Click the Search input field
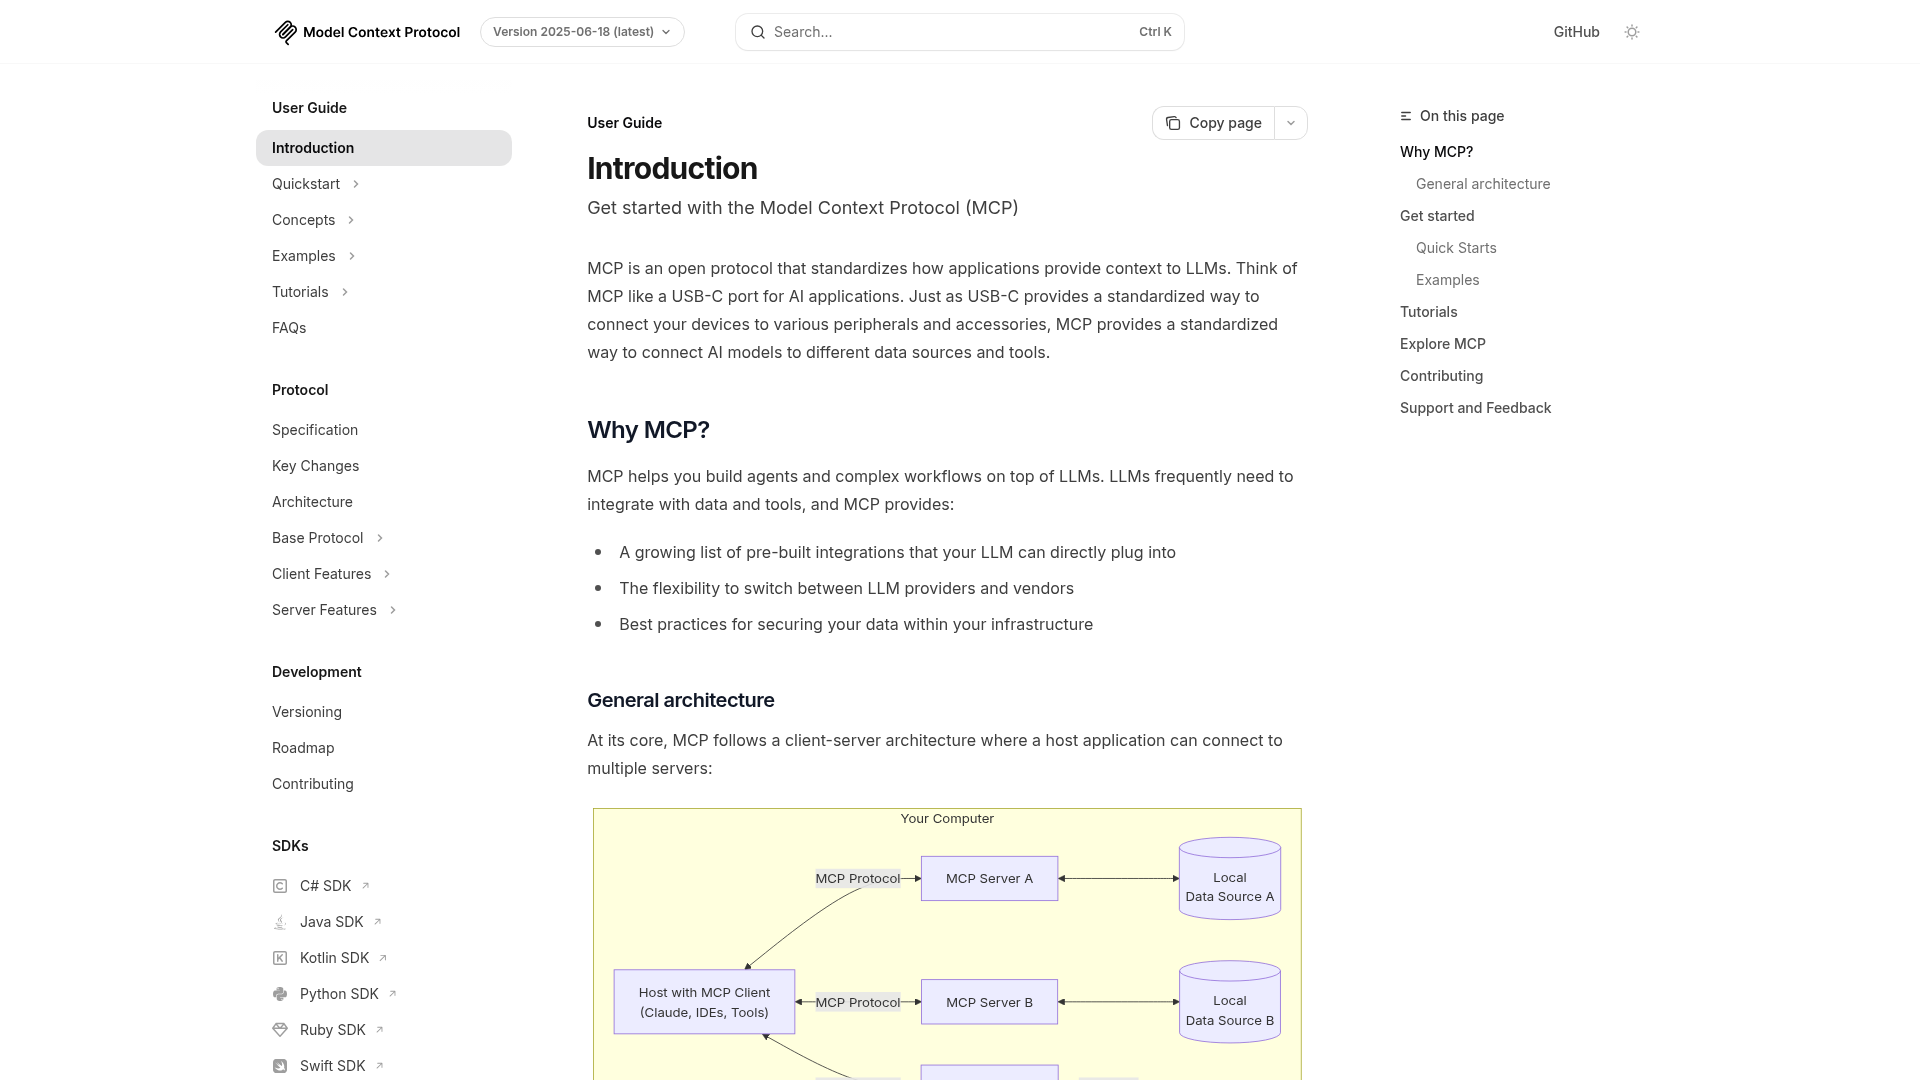 950,32
